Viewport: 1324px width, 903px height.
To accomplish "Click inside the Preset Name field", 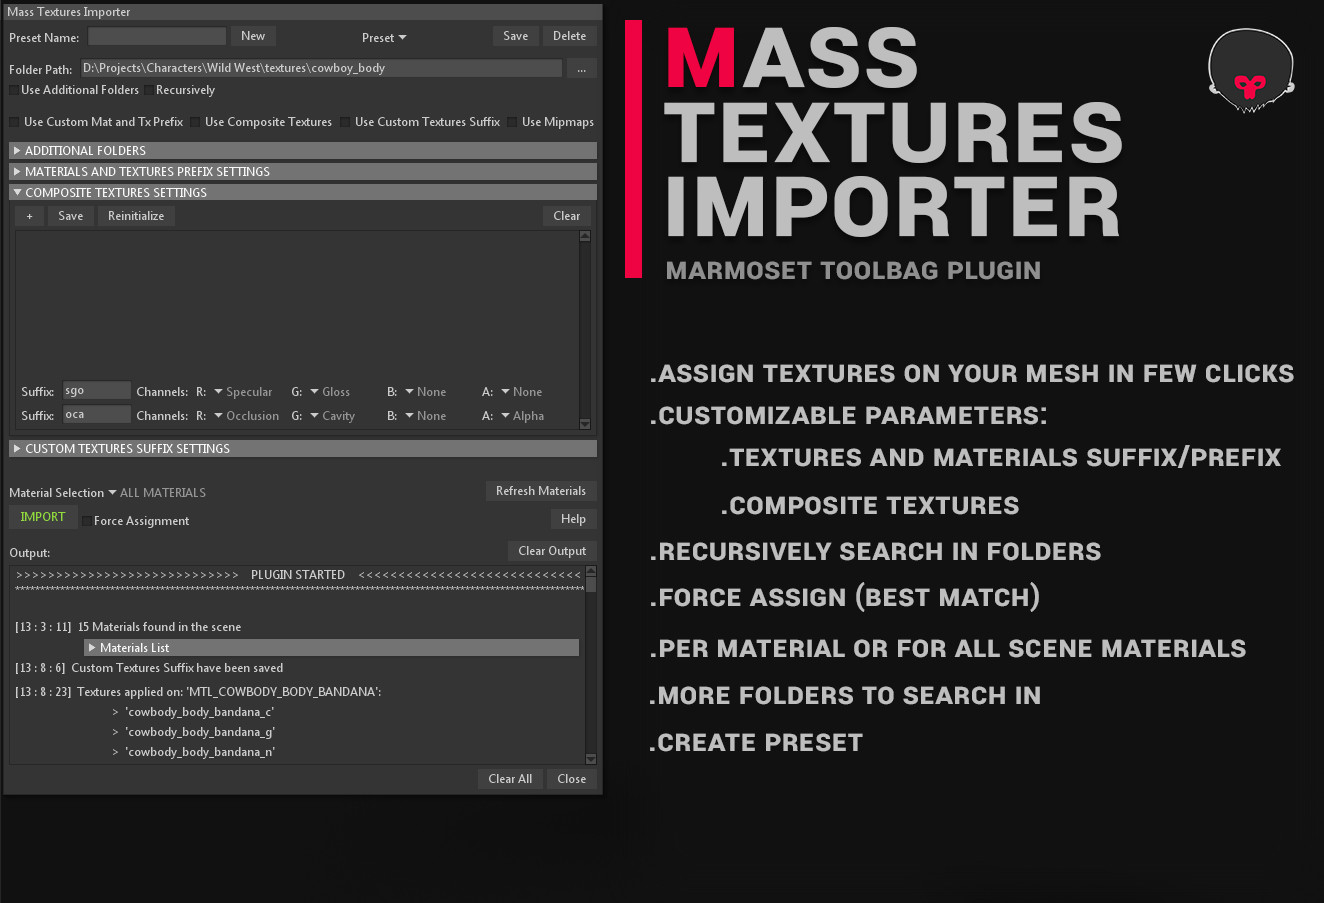I will coord(156,35).
